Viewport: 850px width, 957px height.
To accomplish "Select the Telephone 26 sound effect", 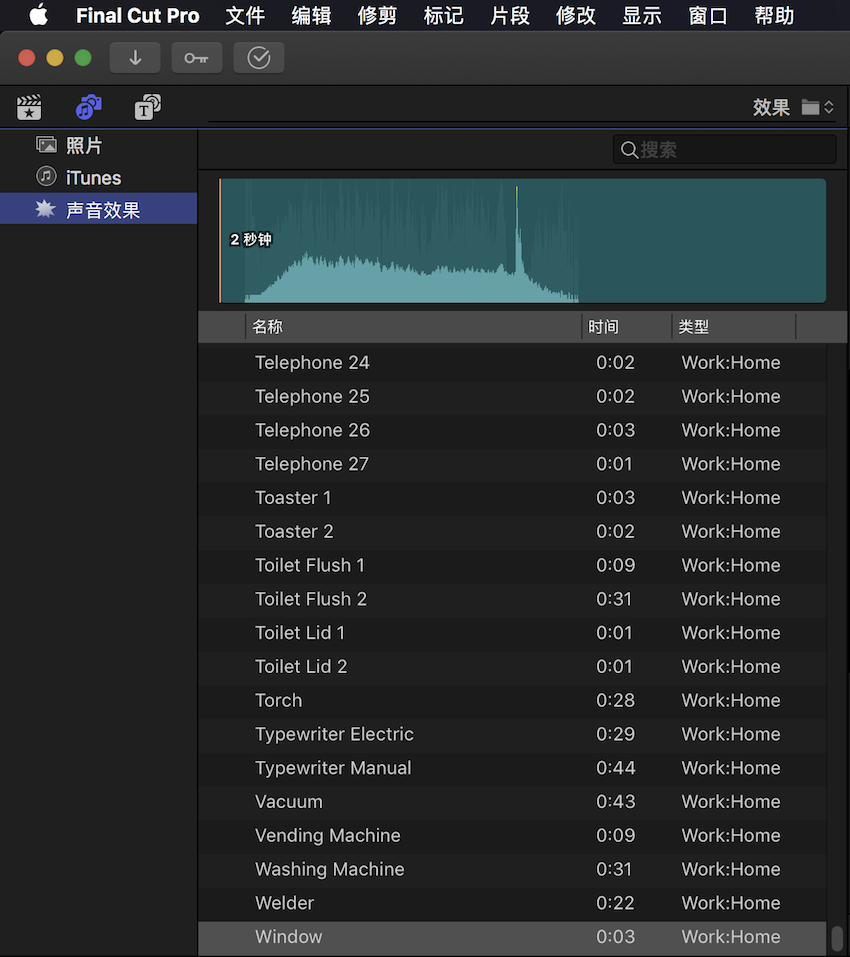I will point(512,430).
